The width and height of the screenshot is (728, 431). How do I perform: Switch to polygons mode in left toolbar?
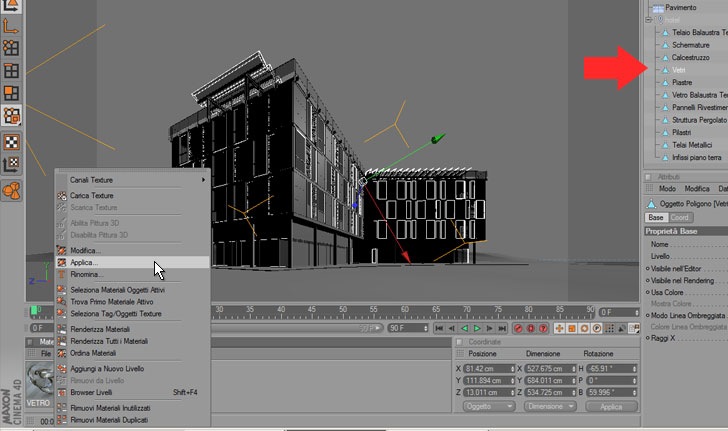[x=11, y=93]
